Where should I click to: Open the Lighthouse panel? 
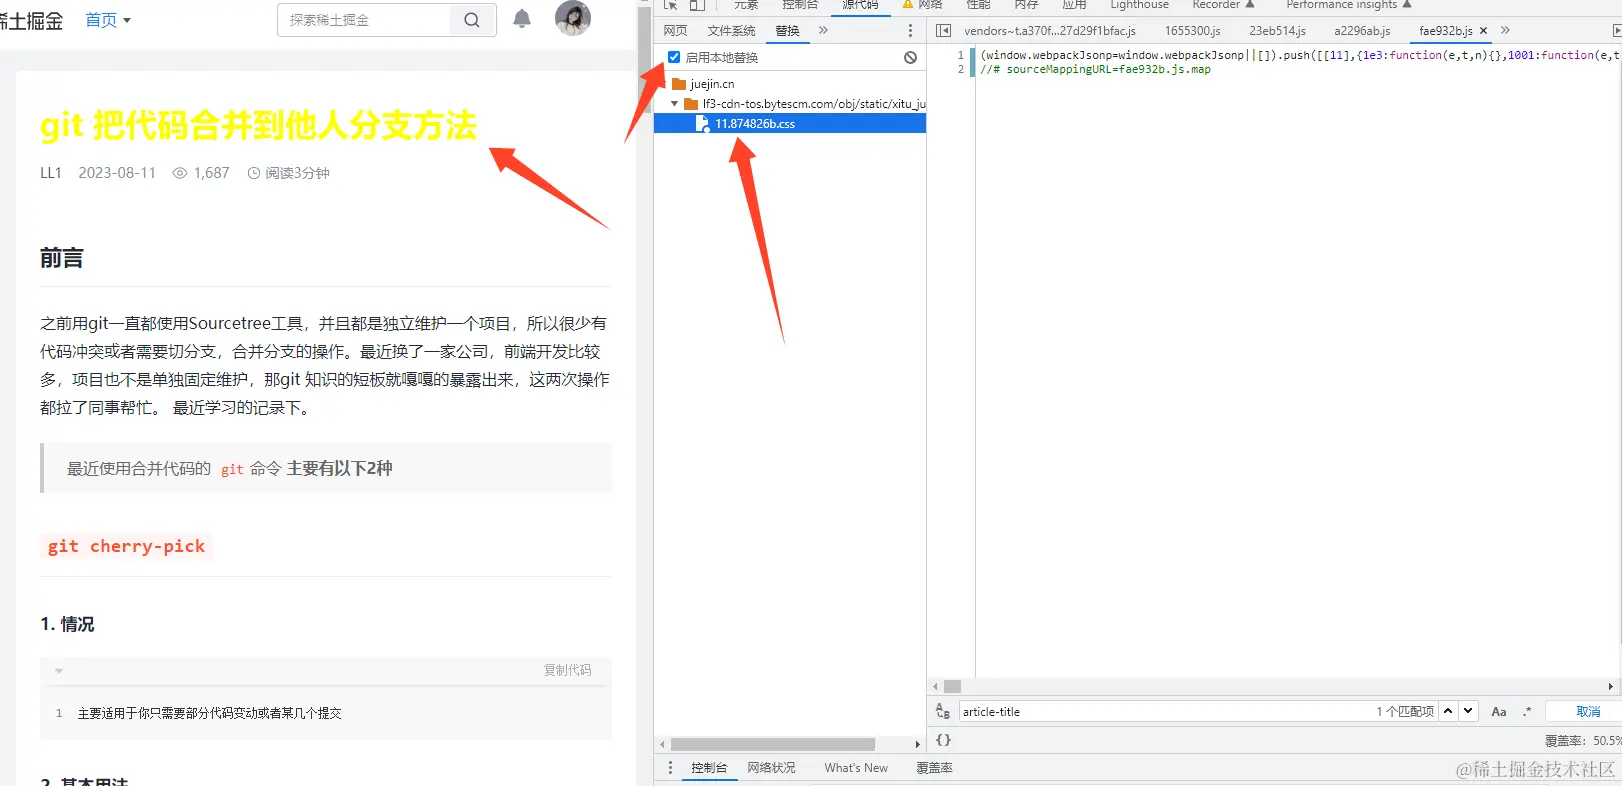[1139, 5]
